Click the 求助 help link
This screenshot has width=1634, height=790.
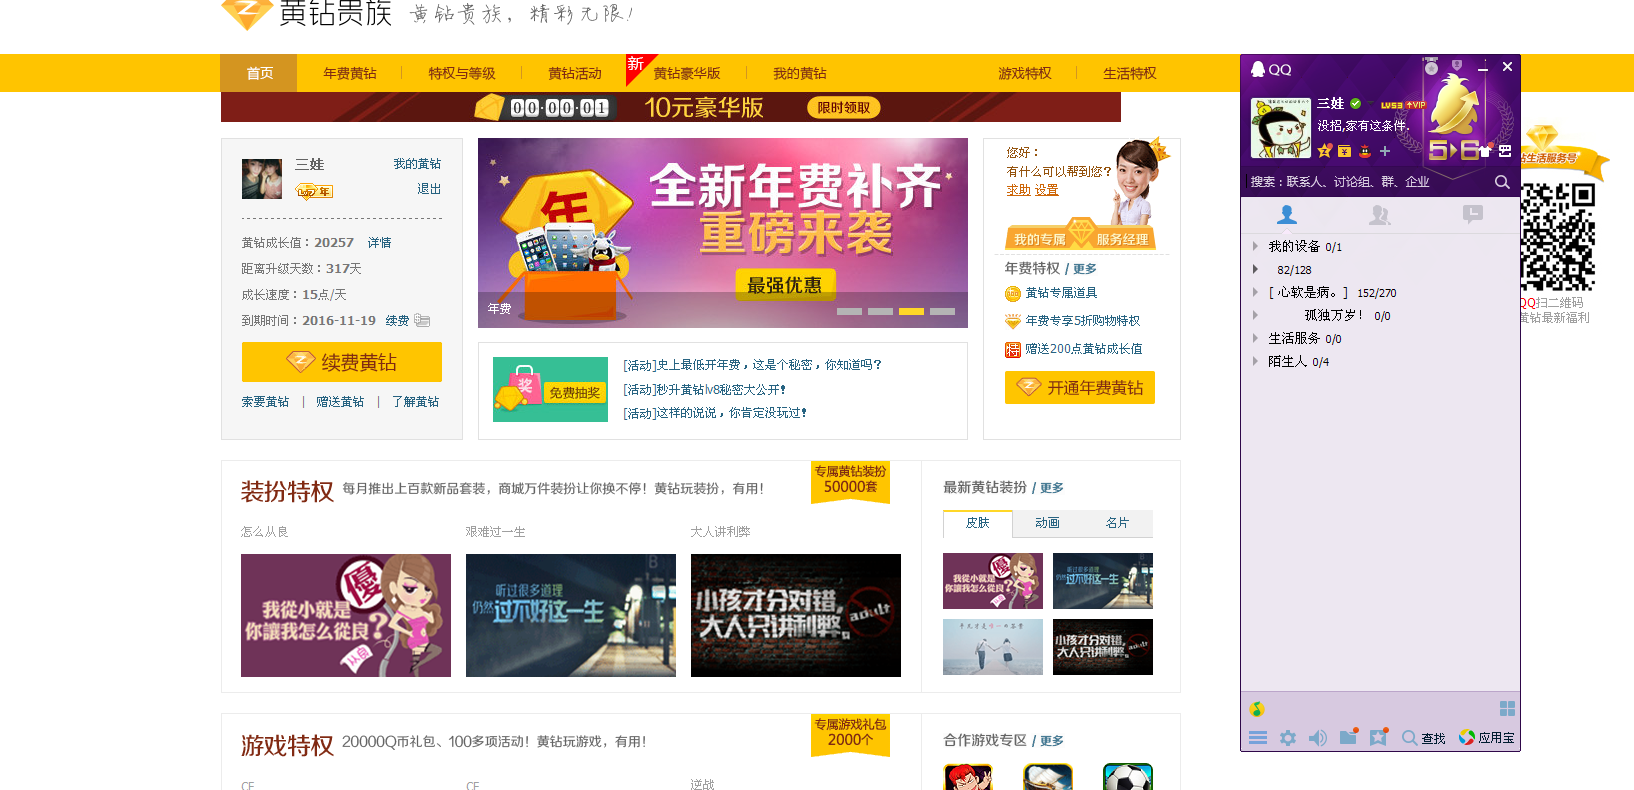[x=1018, y=190]
